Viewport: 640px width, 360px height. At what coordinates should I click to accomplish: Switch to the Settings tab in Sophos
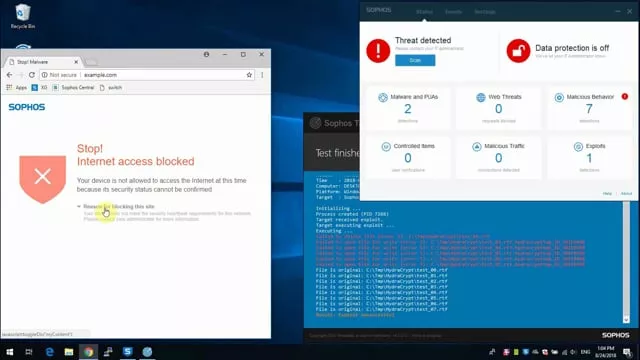coord(484,12)
